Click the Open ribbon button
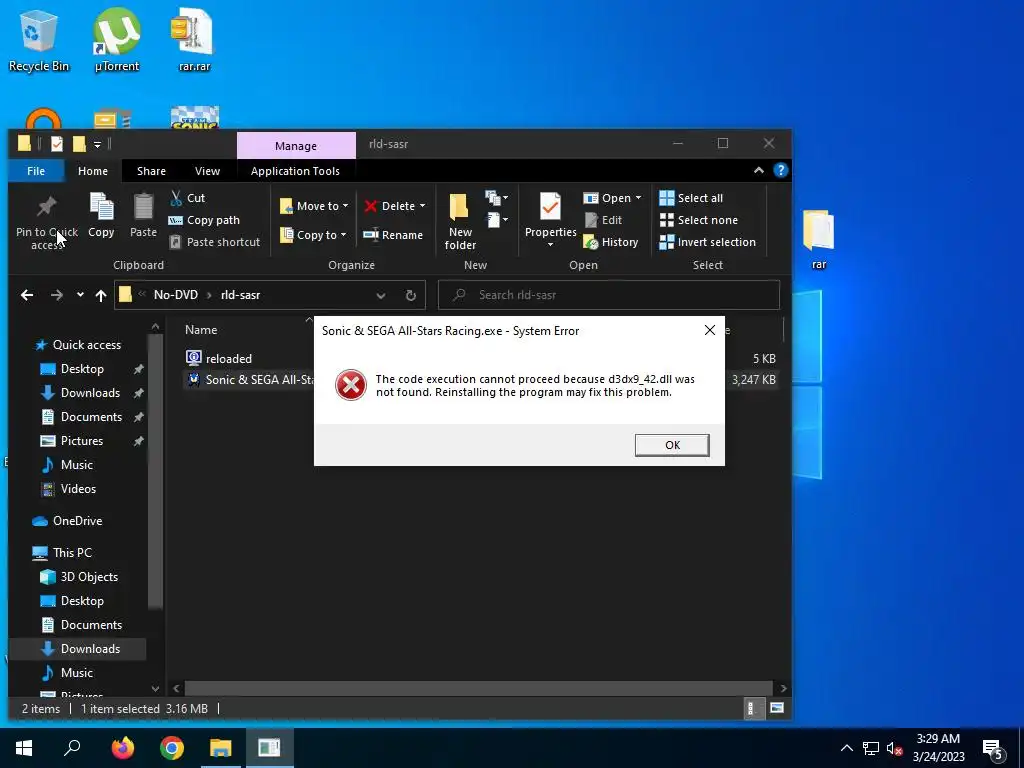 pyautogui.click(x=612, y=198)
